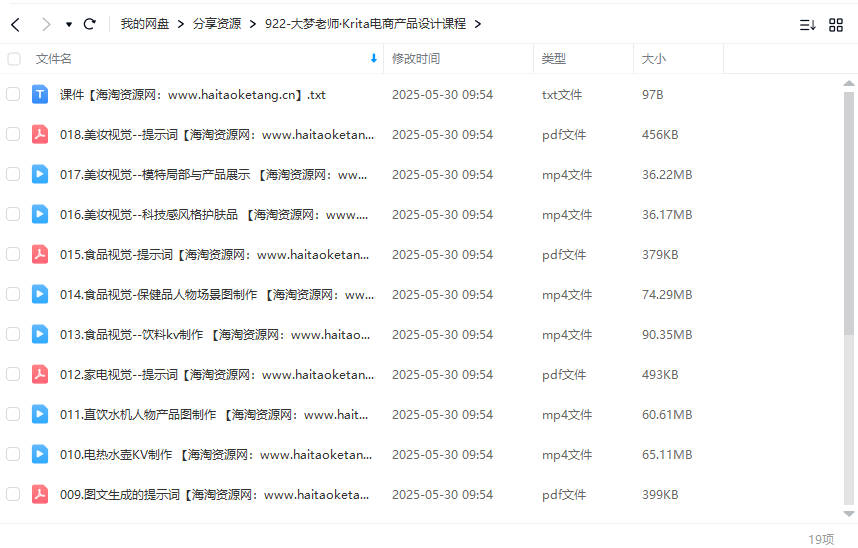Viewport: 858px width, 548px height.
Task: Click the 90.35MB size cell
Action: [667, 334]
